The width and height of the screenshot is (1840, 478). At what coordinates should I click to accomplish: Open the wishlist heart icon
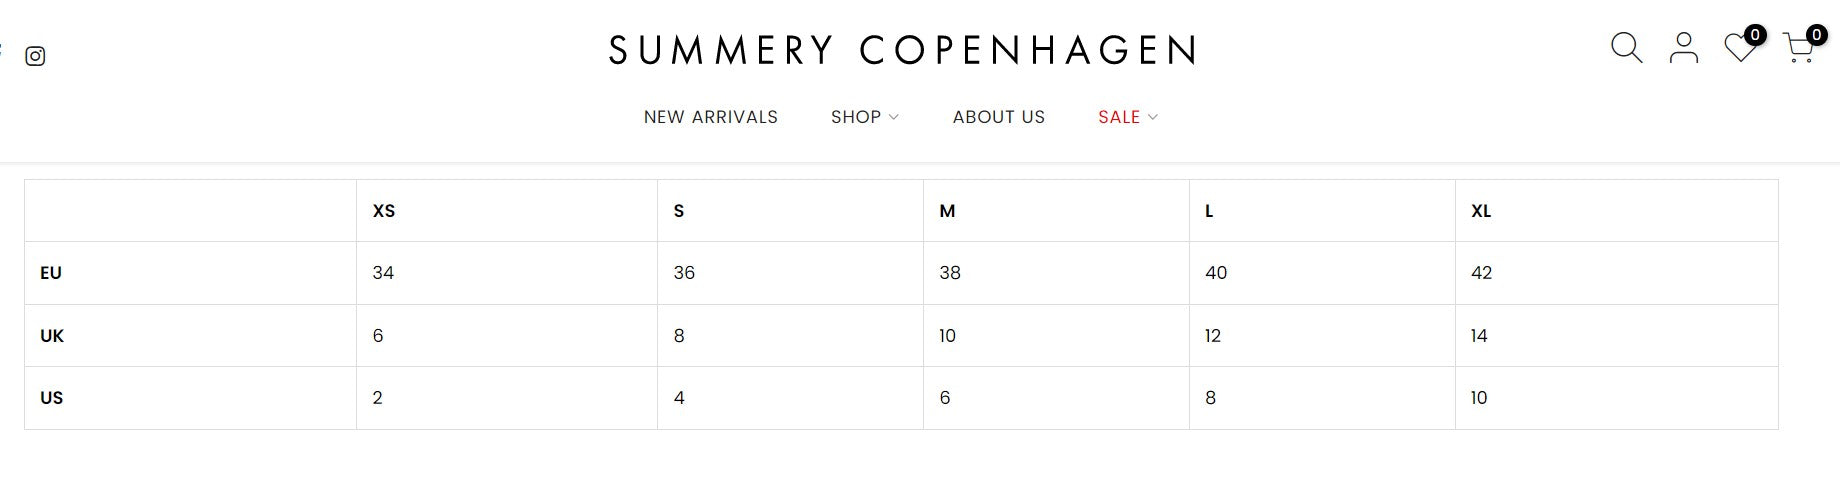tap(1740, 48)
